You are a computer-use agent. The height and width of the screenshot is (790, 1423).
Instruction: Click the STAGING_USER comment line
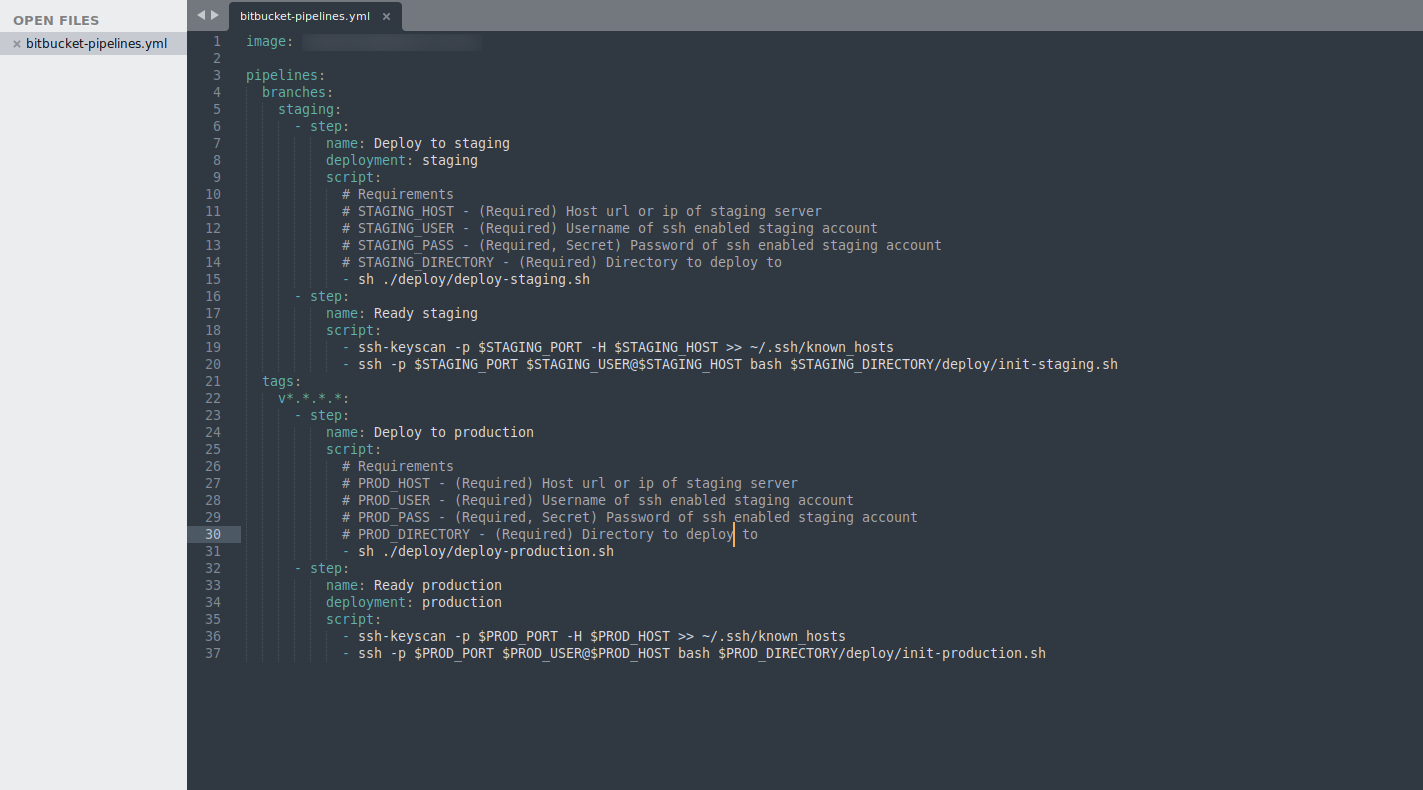pos(610,228)
